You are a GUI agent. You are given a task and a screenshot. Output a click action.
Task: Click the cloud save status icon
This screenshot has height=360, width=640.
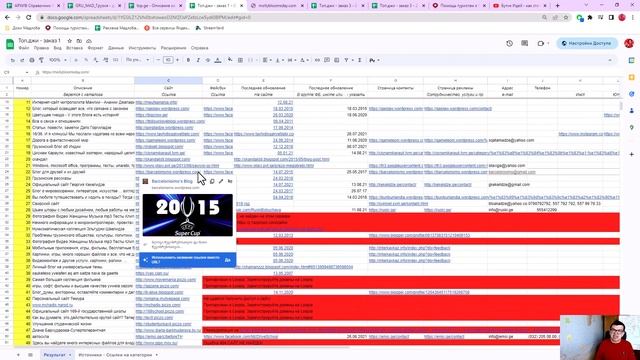click(89, 41)
